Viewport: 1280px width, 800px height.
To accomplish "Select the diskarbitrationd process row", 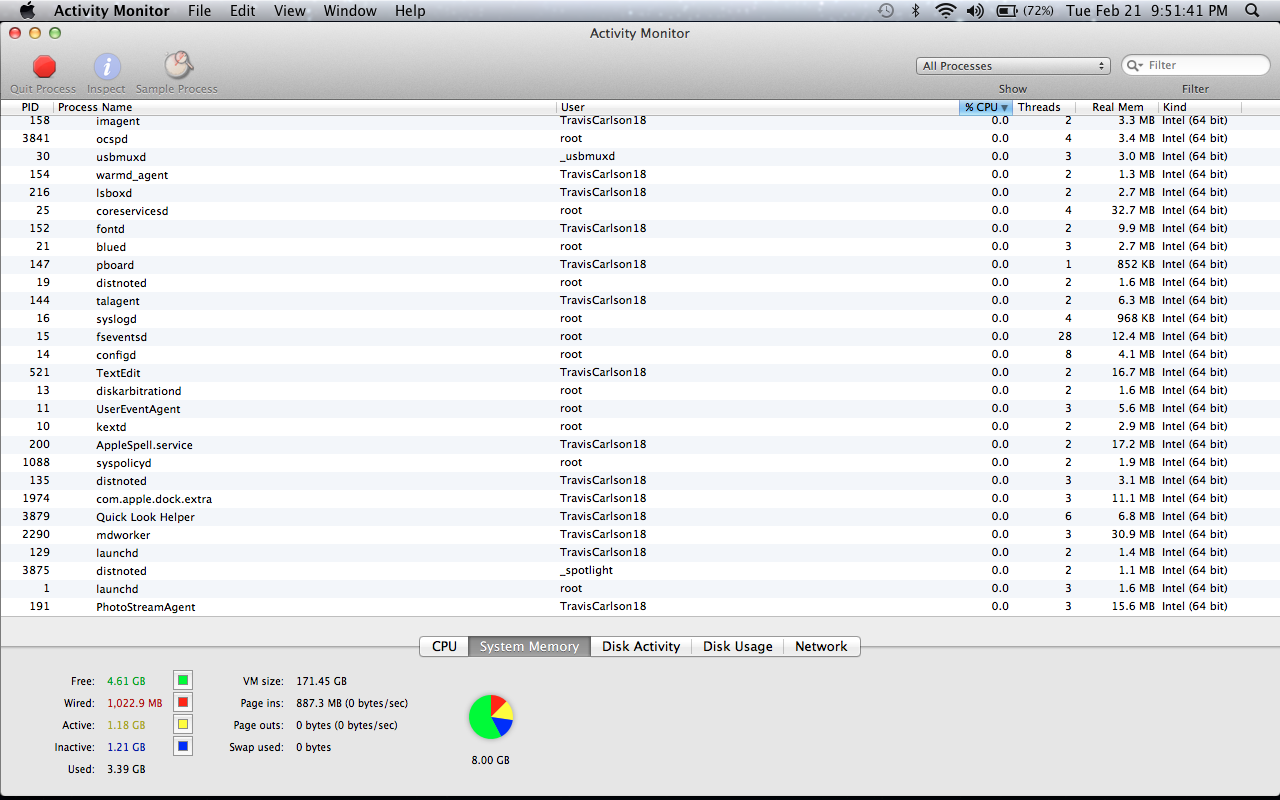I will click(x=640, y=390).
